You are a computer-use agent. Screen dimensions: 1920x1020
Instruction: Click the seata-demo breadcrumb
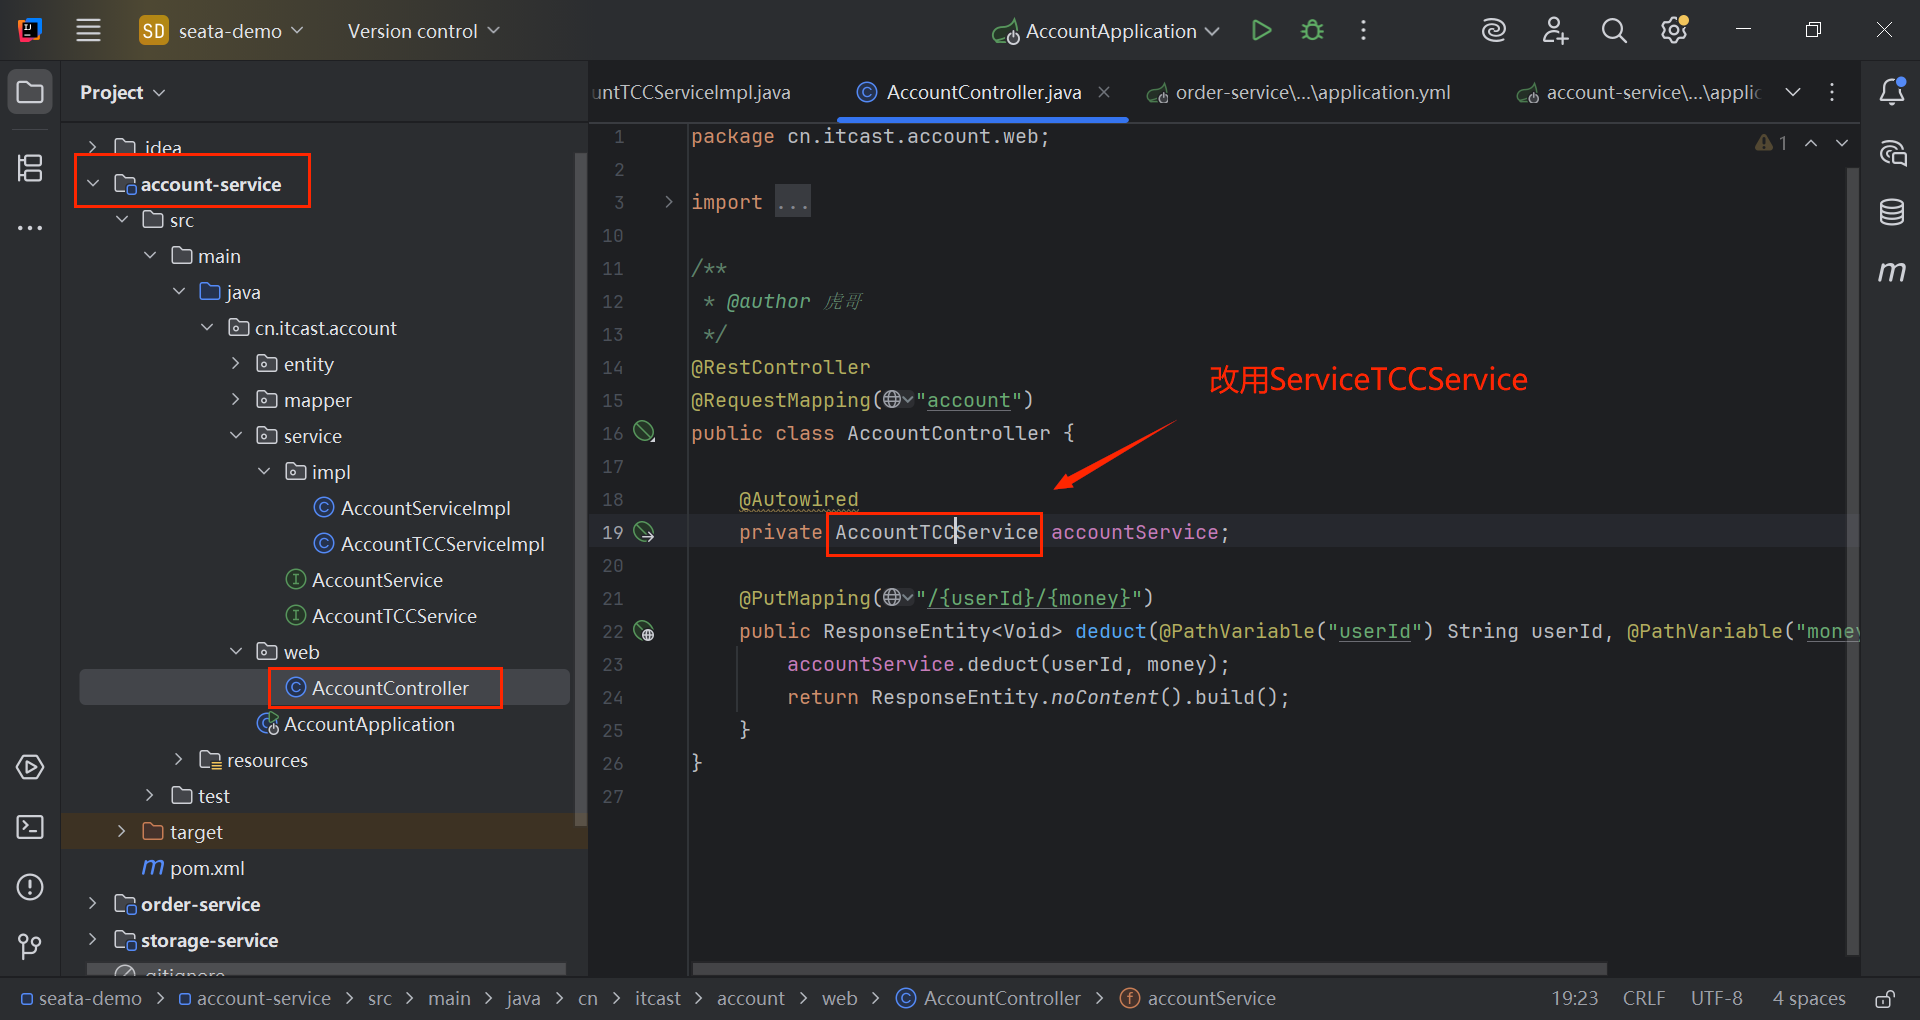[81, 998]
